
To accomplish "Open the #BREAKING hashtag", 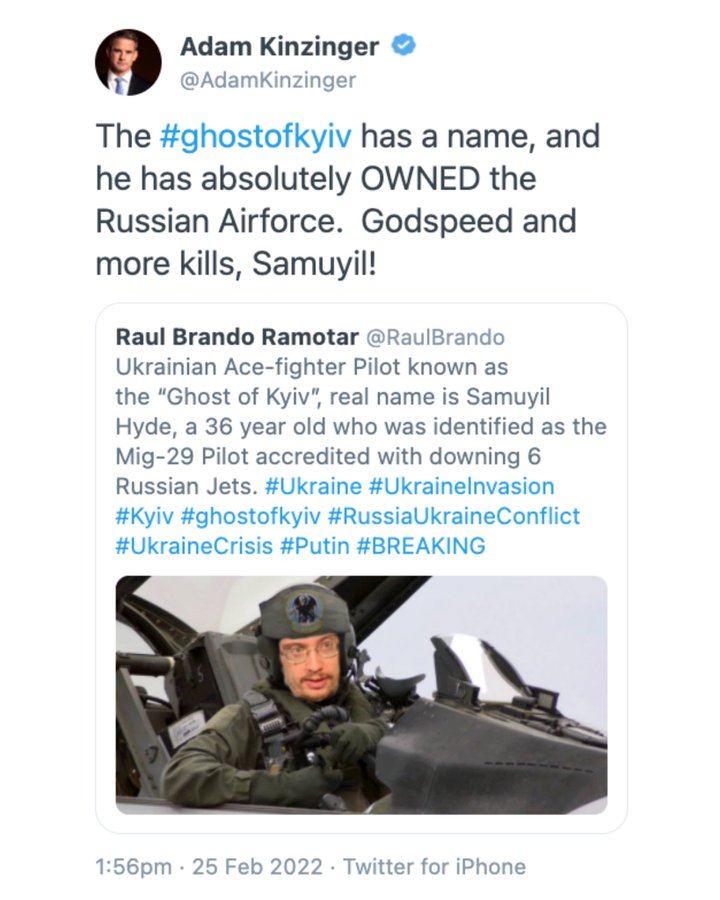I will pos(421,546).
